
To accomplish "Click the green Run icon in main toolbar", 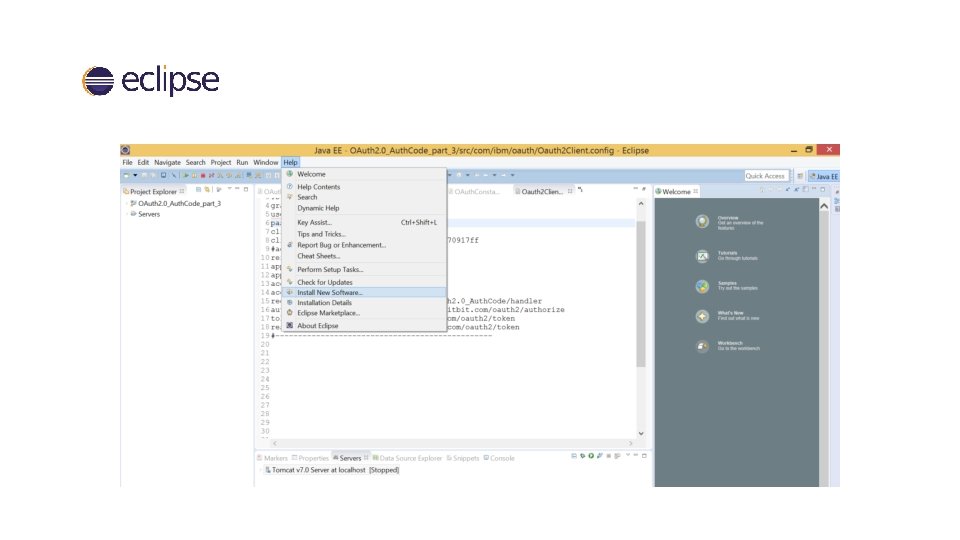I will 186,176.
